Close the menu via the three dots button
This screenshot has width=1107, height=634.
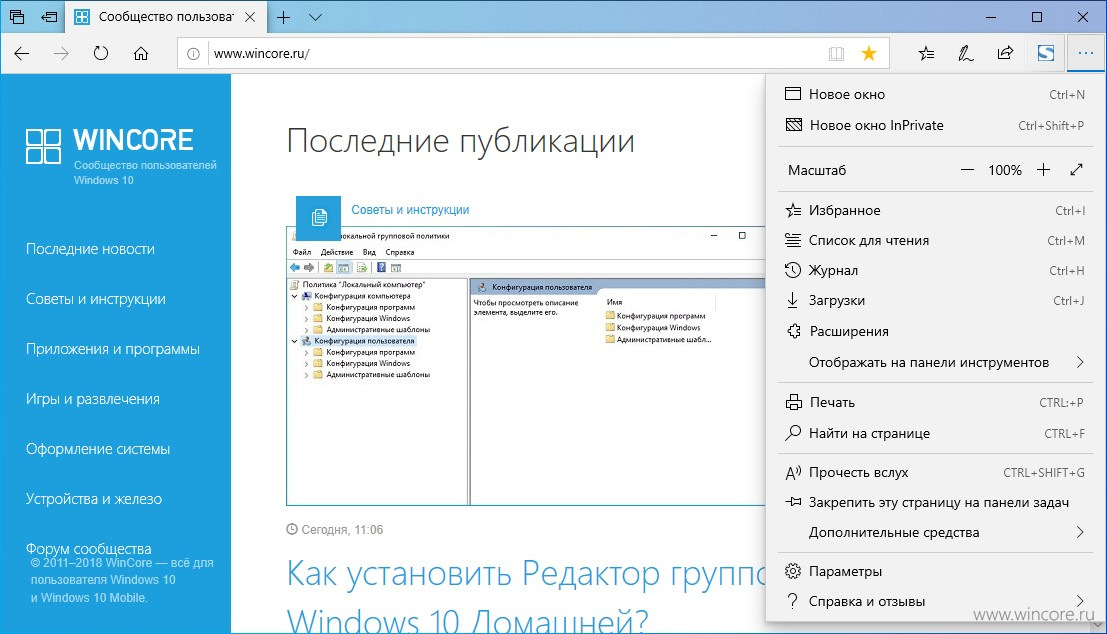(1086, 54)
